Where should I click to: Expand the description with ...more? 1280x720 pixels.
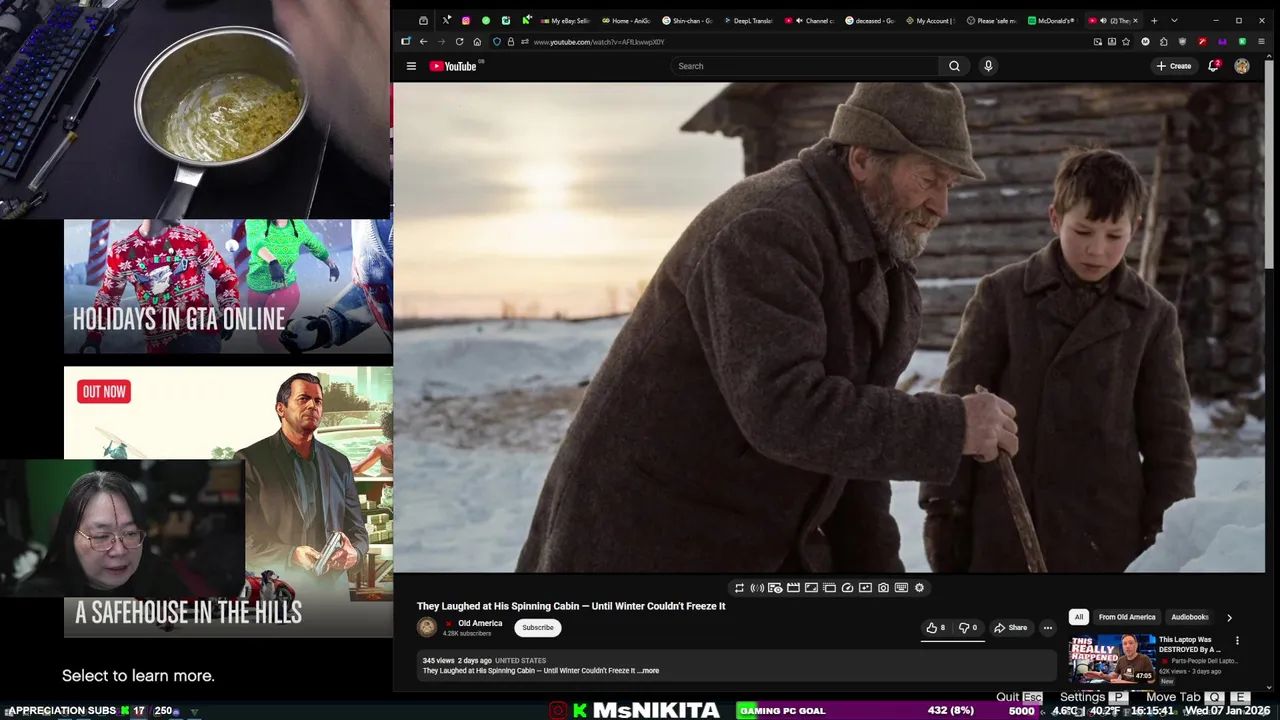[649, 671]
